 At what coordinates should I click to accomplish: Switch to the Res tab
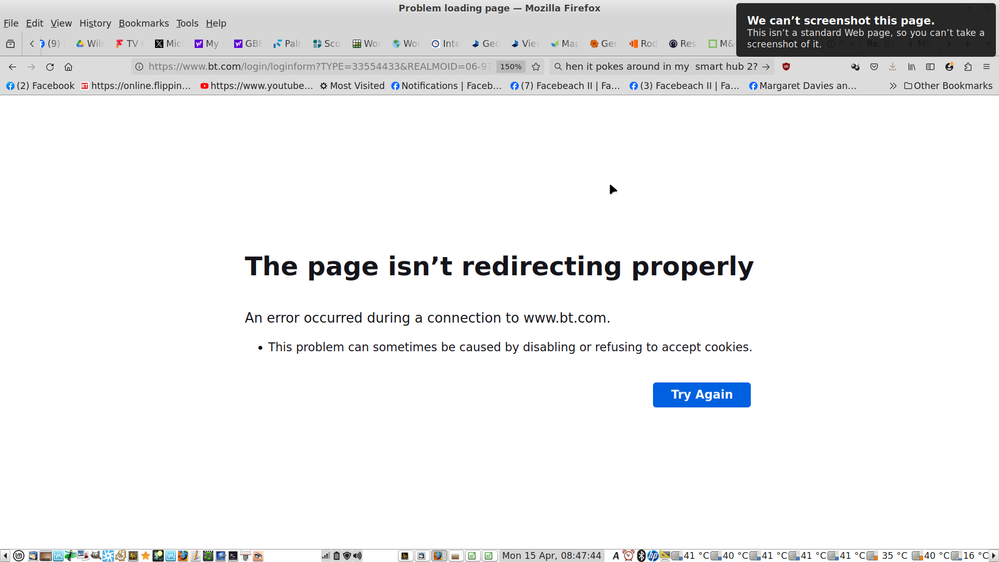point(682,44)
